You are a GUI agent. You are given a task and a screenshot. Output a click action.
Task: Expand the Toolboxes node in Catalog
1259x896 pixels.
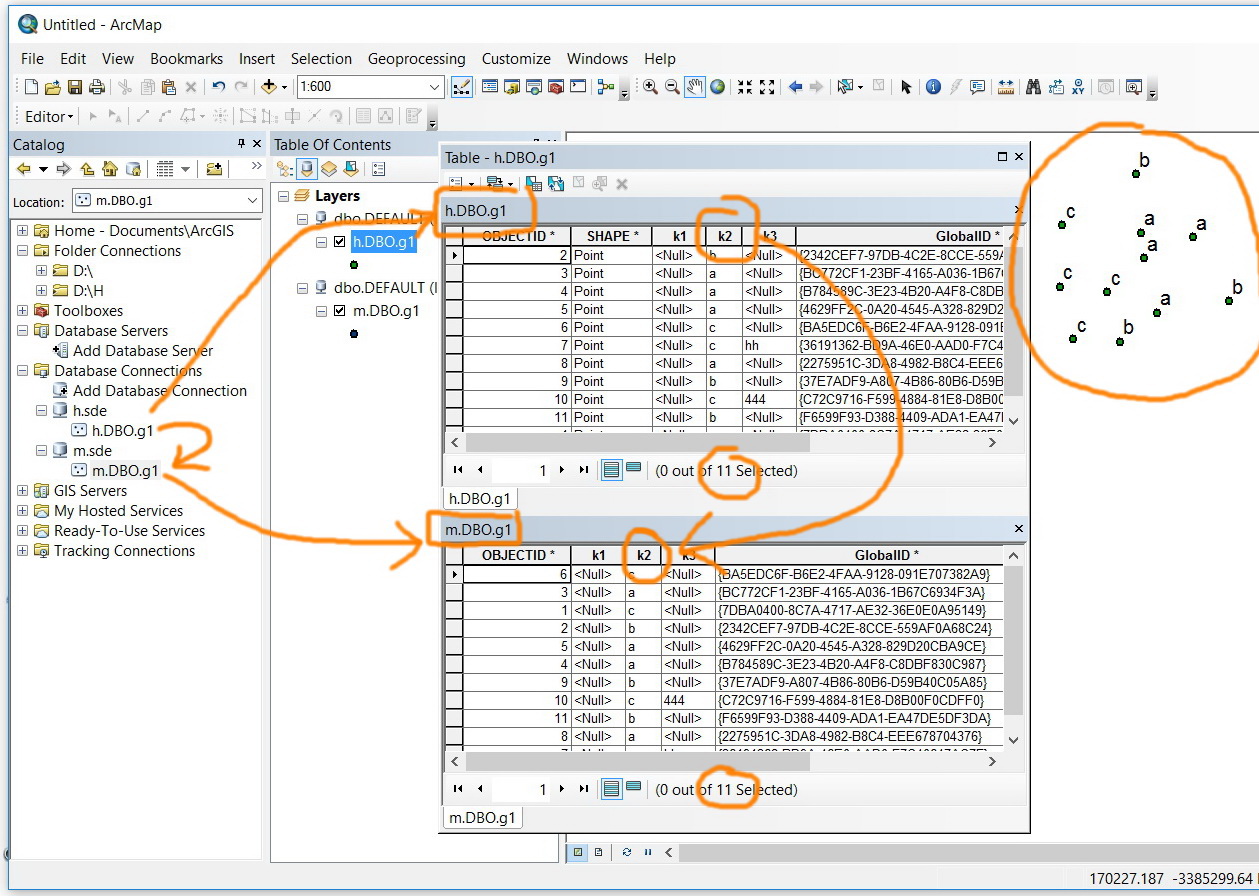pyautogui.click(x=22, y=311)
